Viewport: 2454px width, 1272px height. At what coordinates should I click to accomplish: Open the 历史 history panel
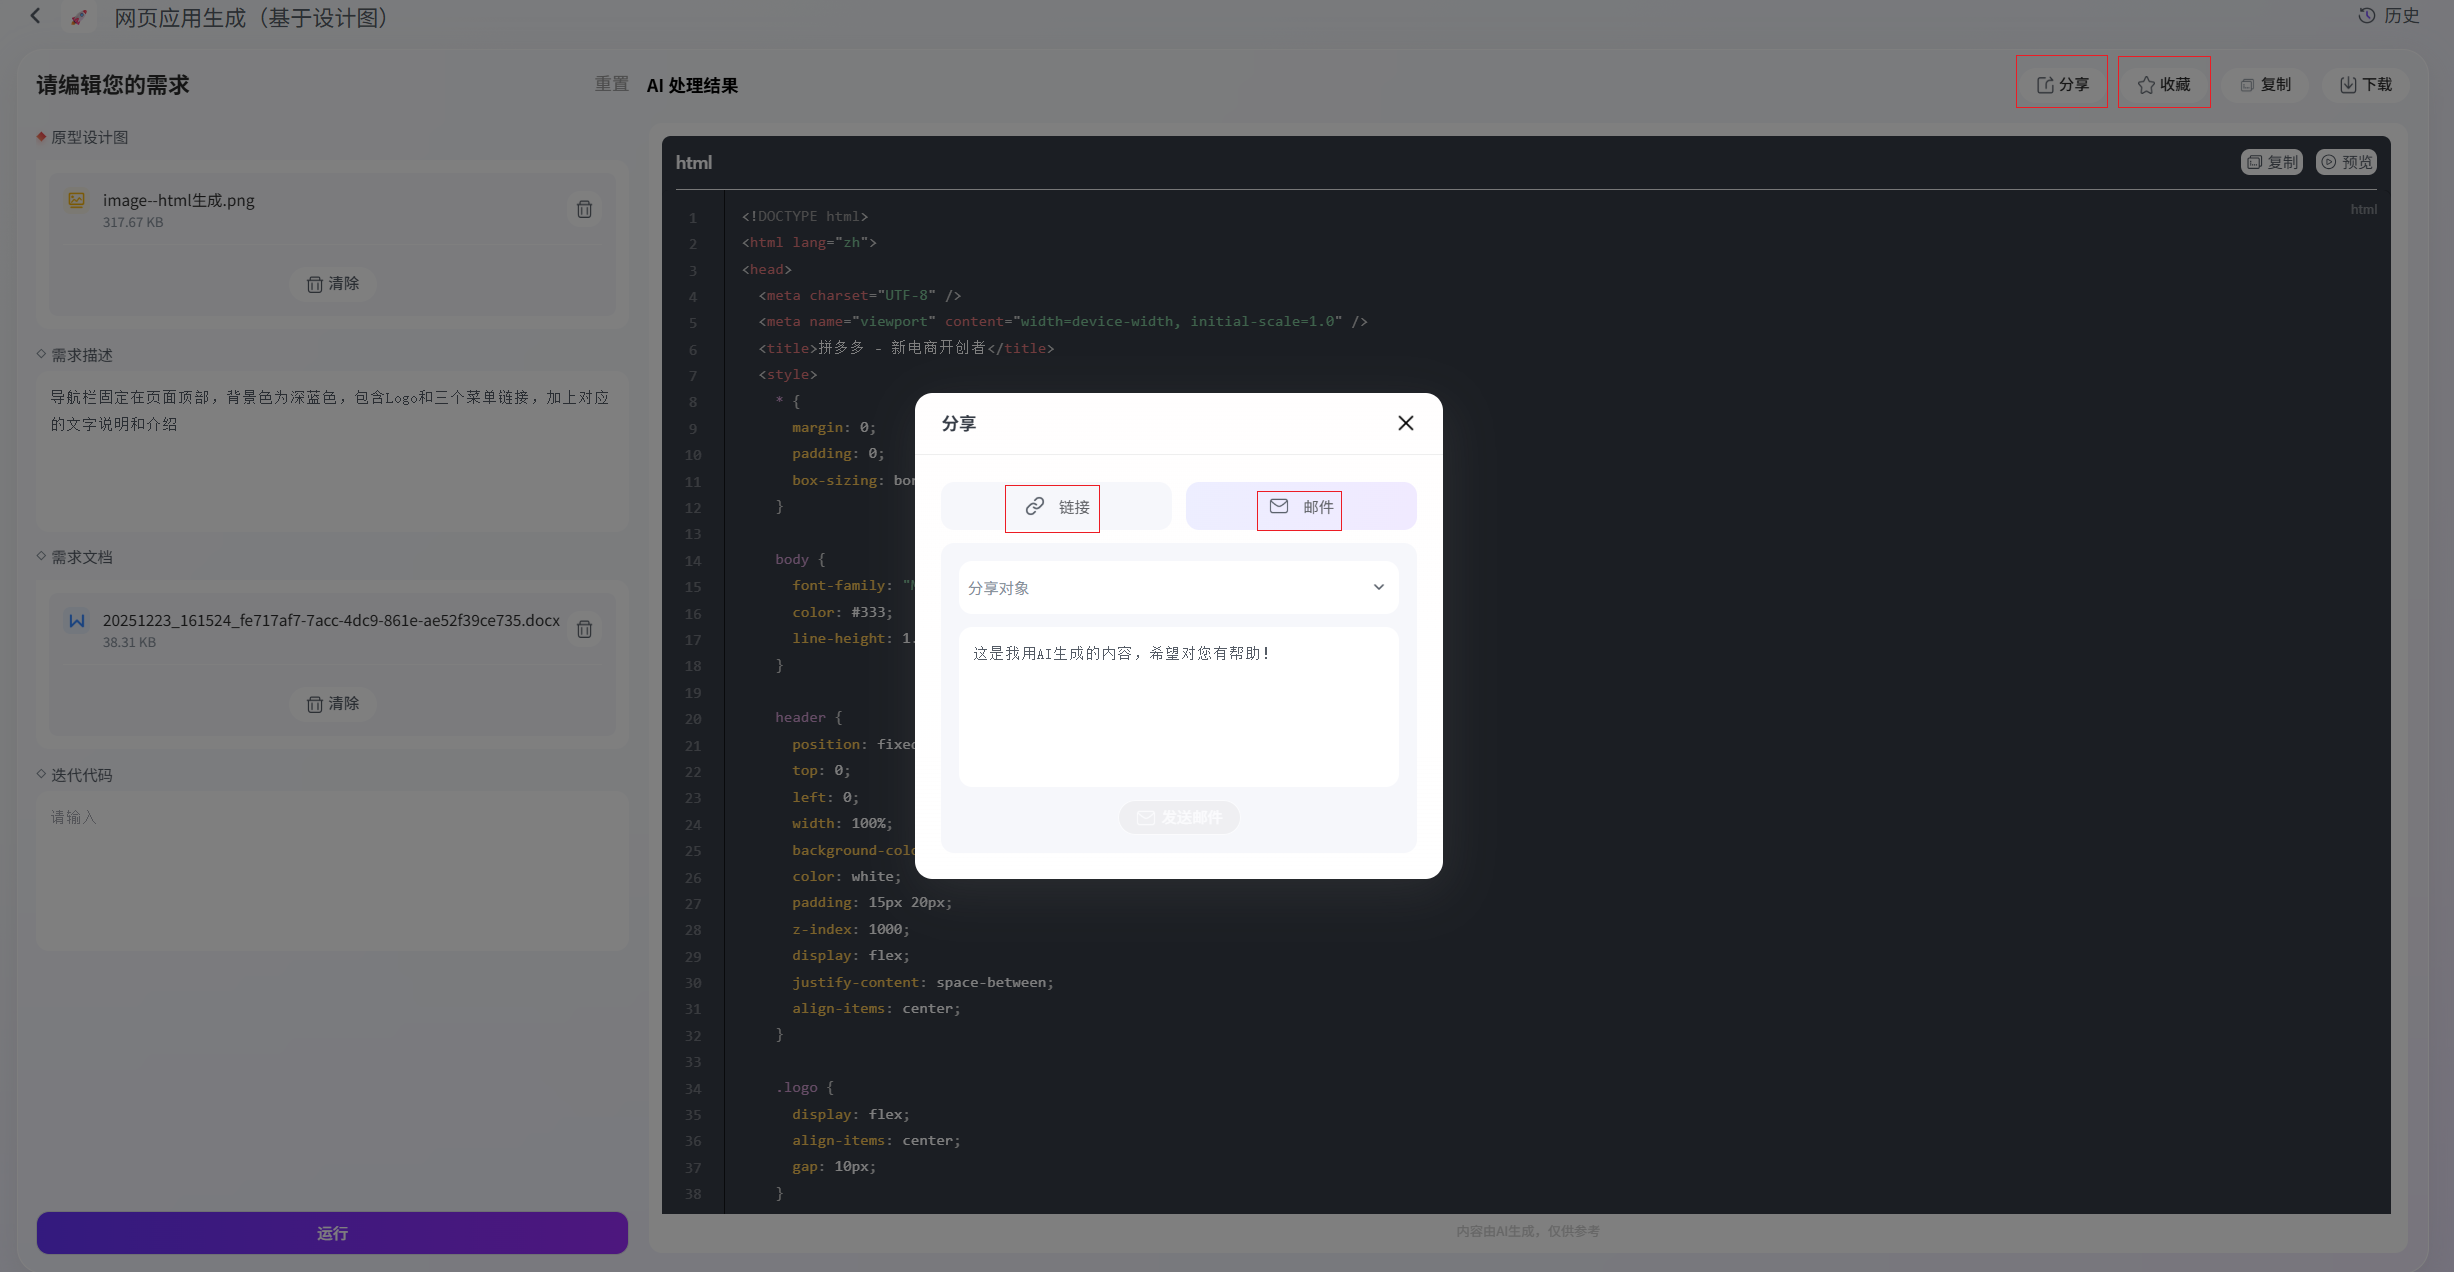click(x=2389, y=16)
